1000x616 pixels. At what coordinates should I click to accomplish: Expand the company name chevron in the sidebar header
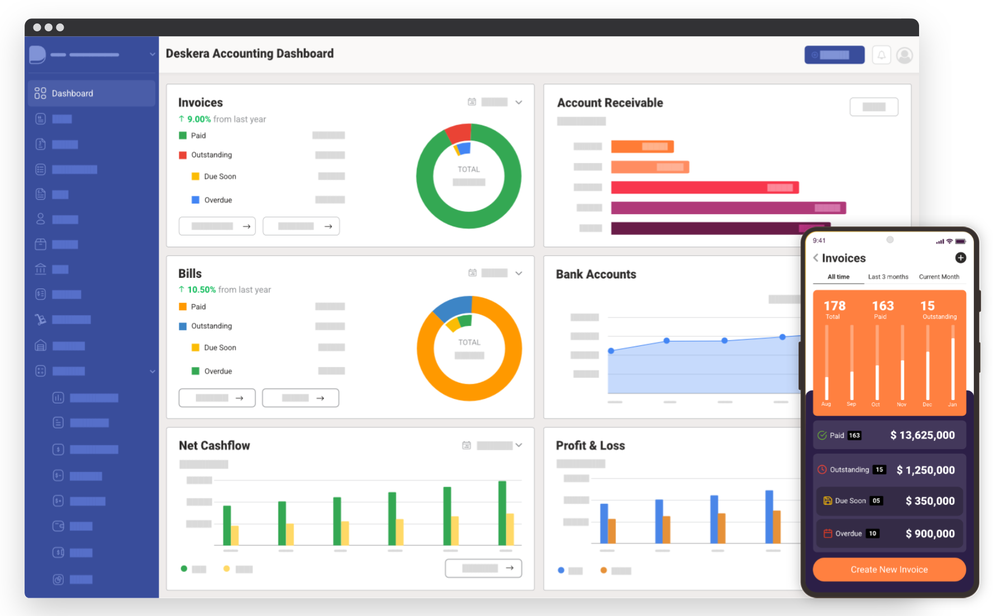[x=152, y=55]
